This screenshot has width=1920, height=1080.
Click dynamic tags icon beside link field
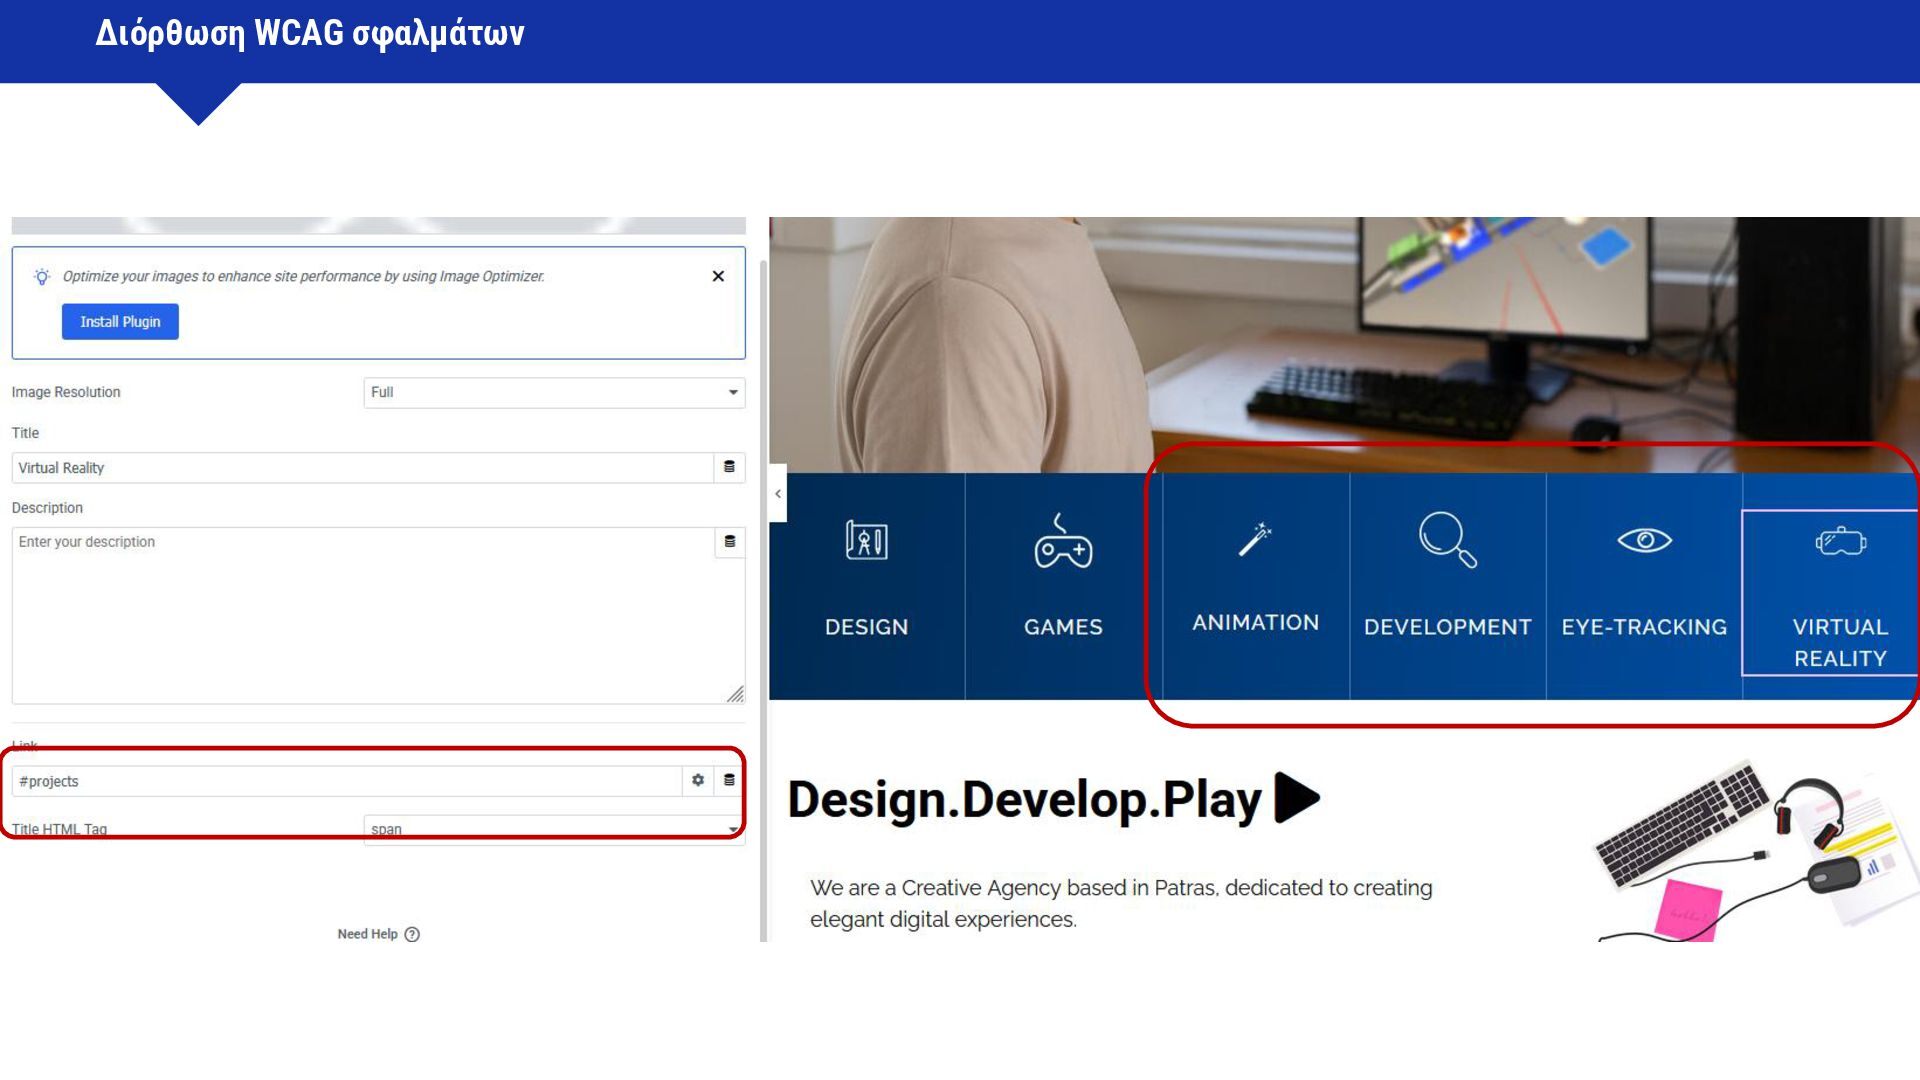click(x=729, y=780)
